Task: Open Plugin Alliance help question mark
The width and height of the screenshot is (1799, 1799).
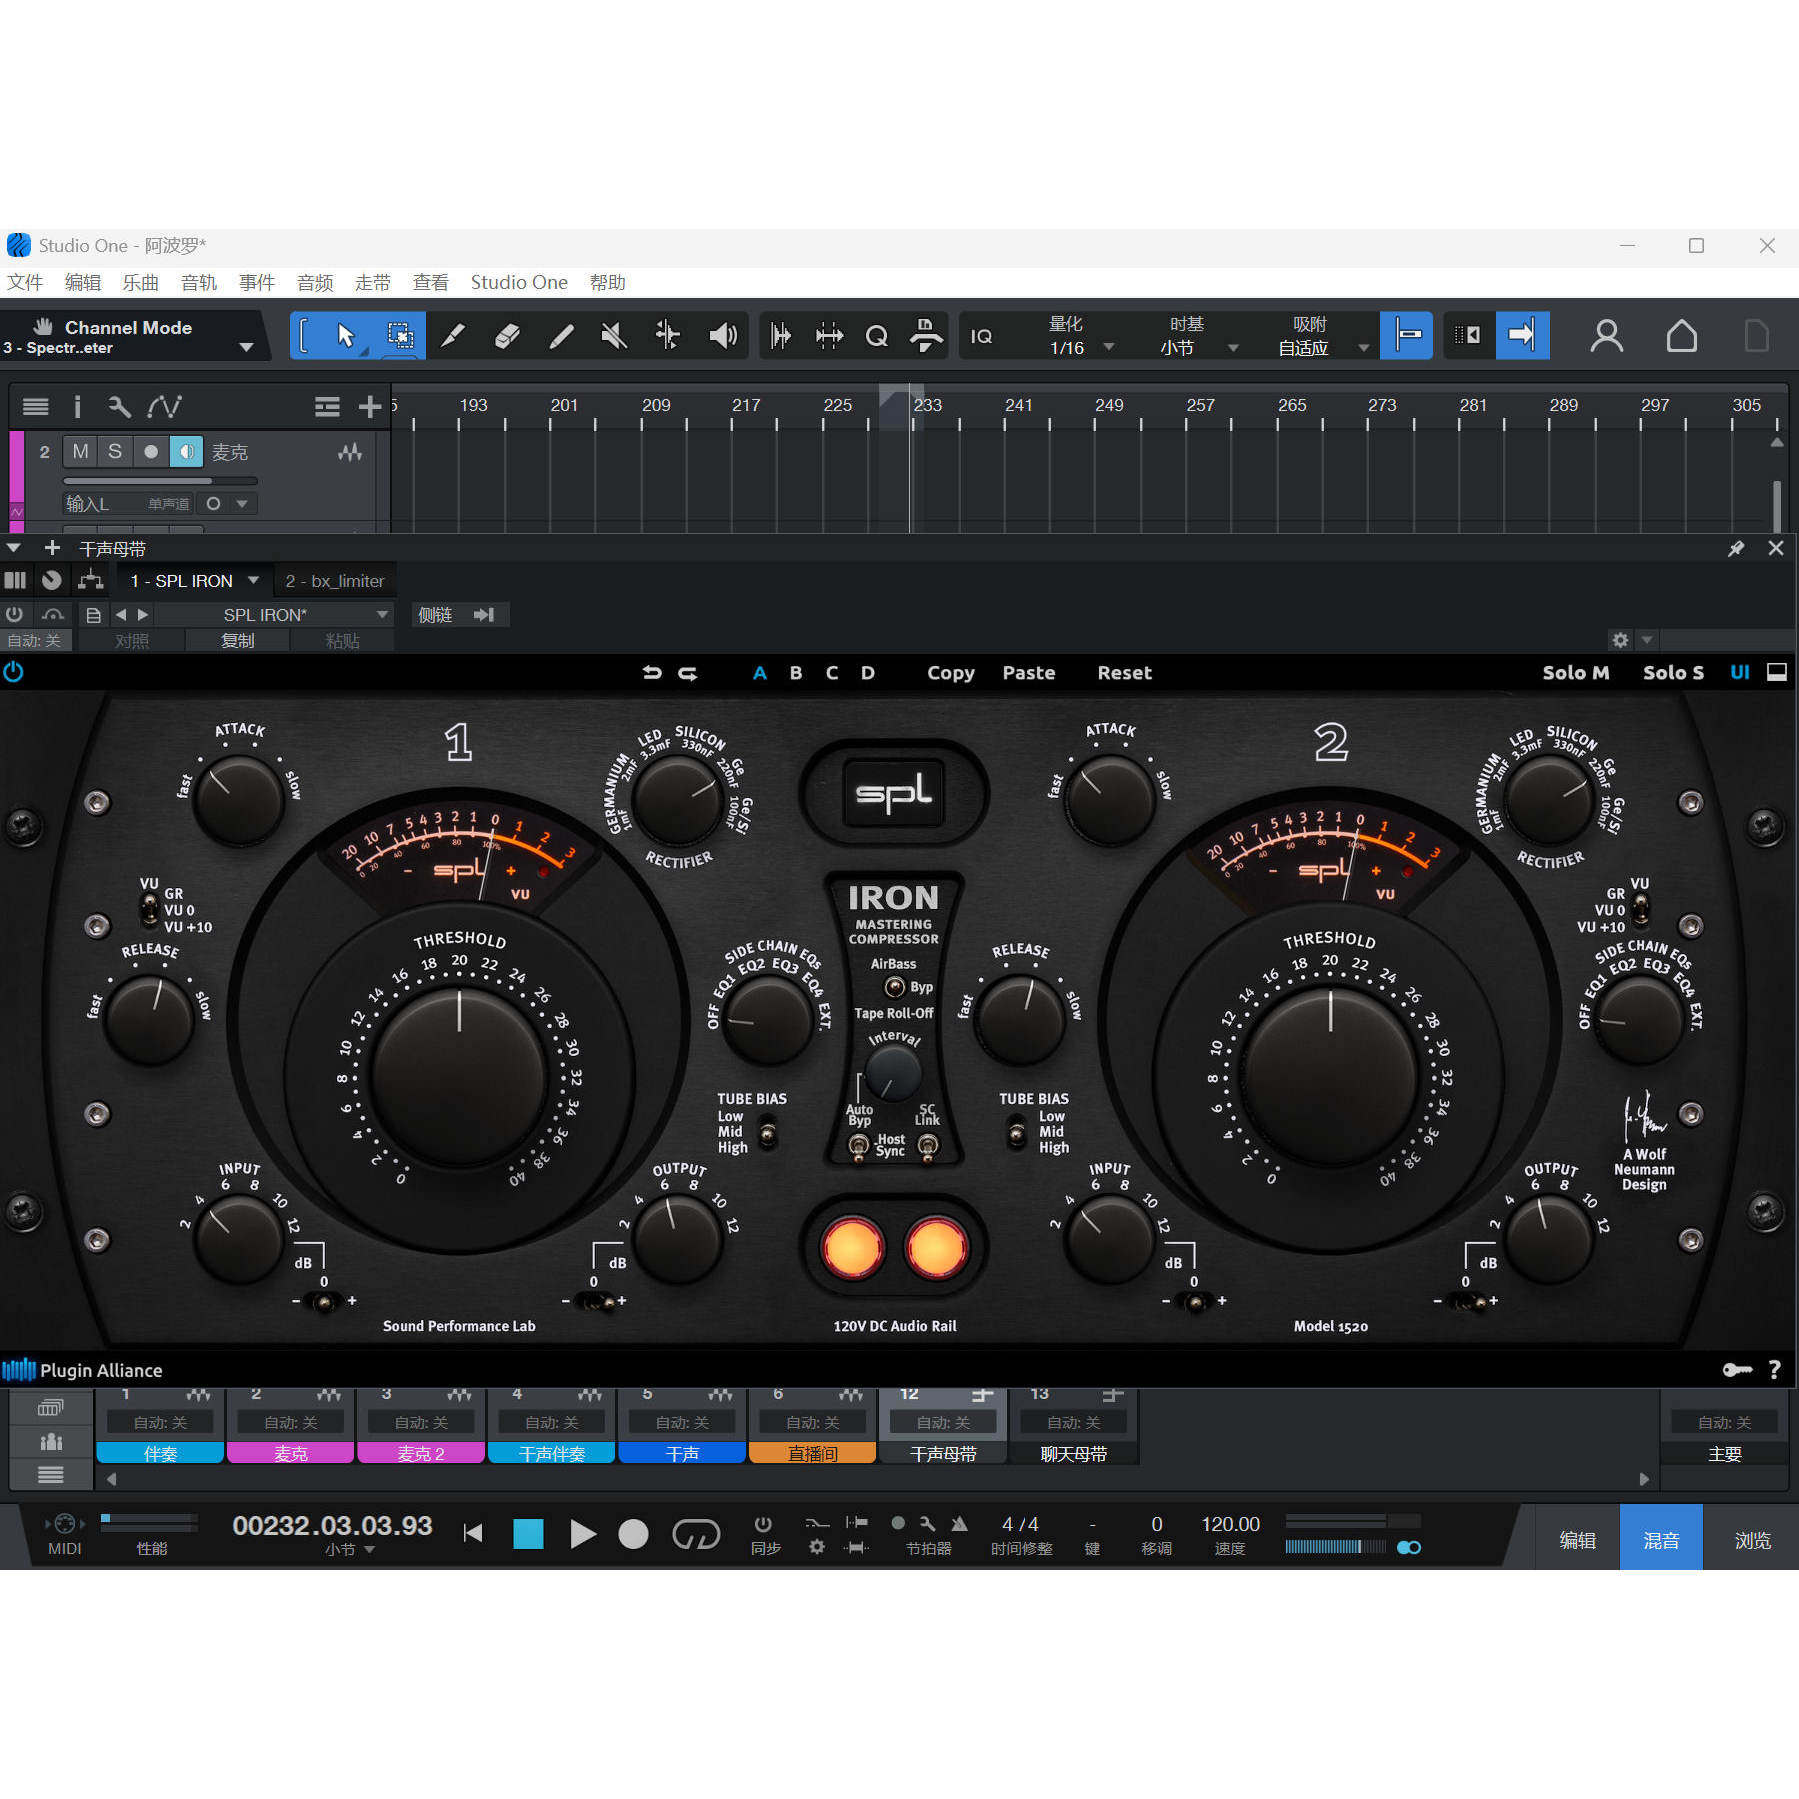Action: click(1775, 1370)
